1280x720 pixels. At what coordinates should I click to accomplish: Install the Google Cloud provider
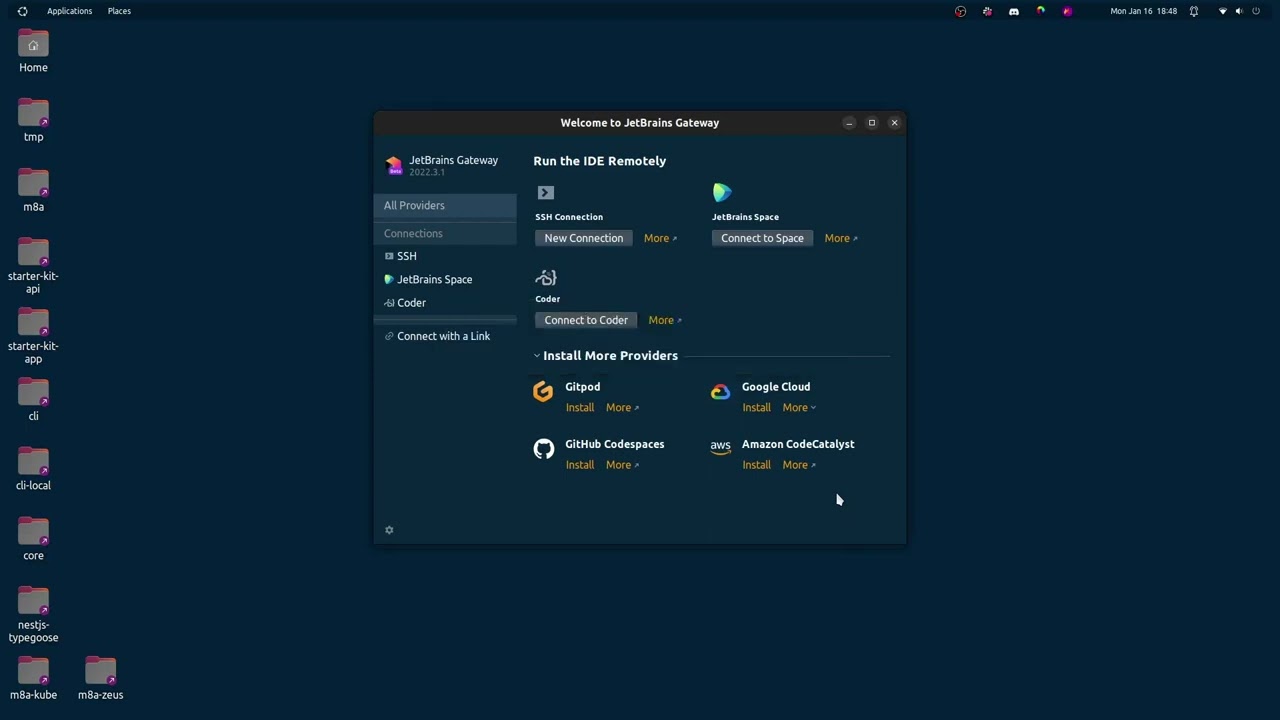point(756,407)
